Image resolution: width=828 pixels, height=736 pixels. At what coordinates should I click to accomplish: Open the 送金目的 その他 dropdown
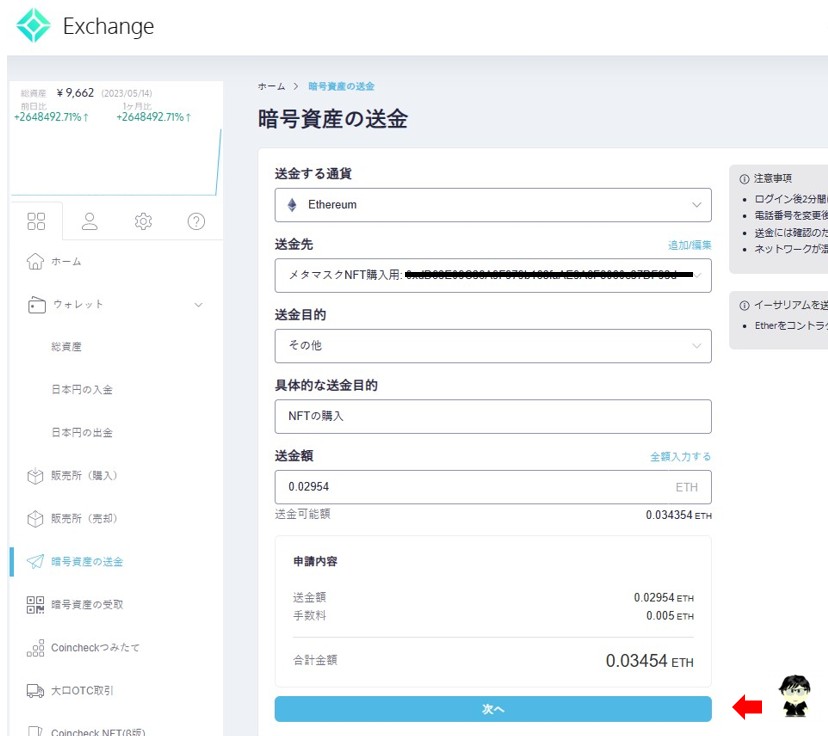(493, 346)
